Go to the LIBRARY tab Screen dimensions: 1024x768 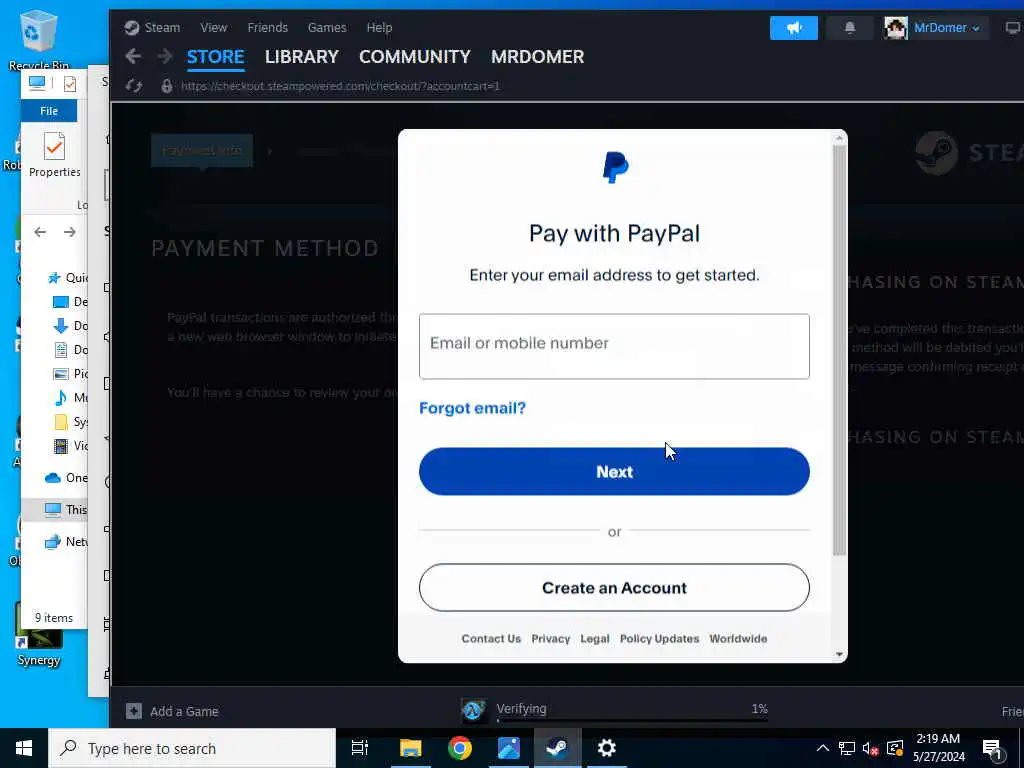click(x=302, y=57)
